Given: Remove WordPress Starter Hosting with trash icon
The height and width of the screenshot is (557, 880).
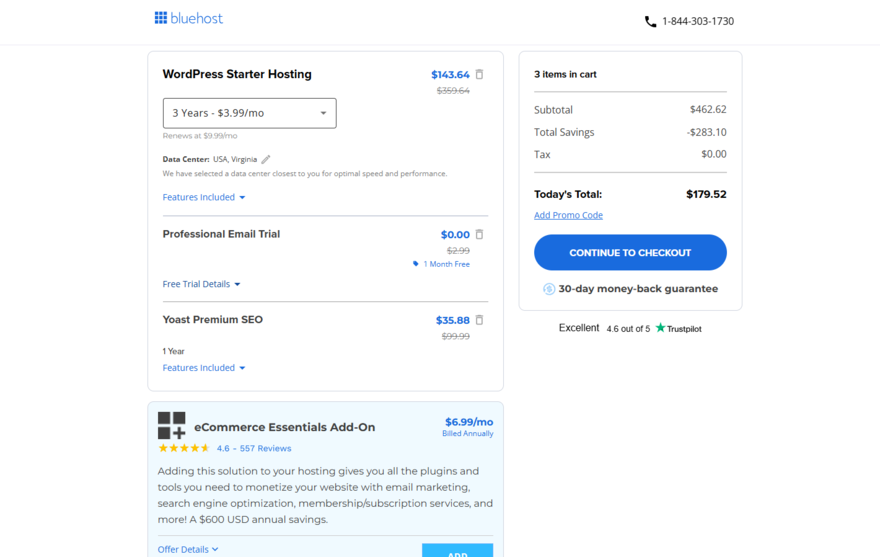Looking at the screenshot, I should point(479,74).
